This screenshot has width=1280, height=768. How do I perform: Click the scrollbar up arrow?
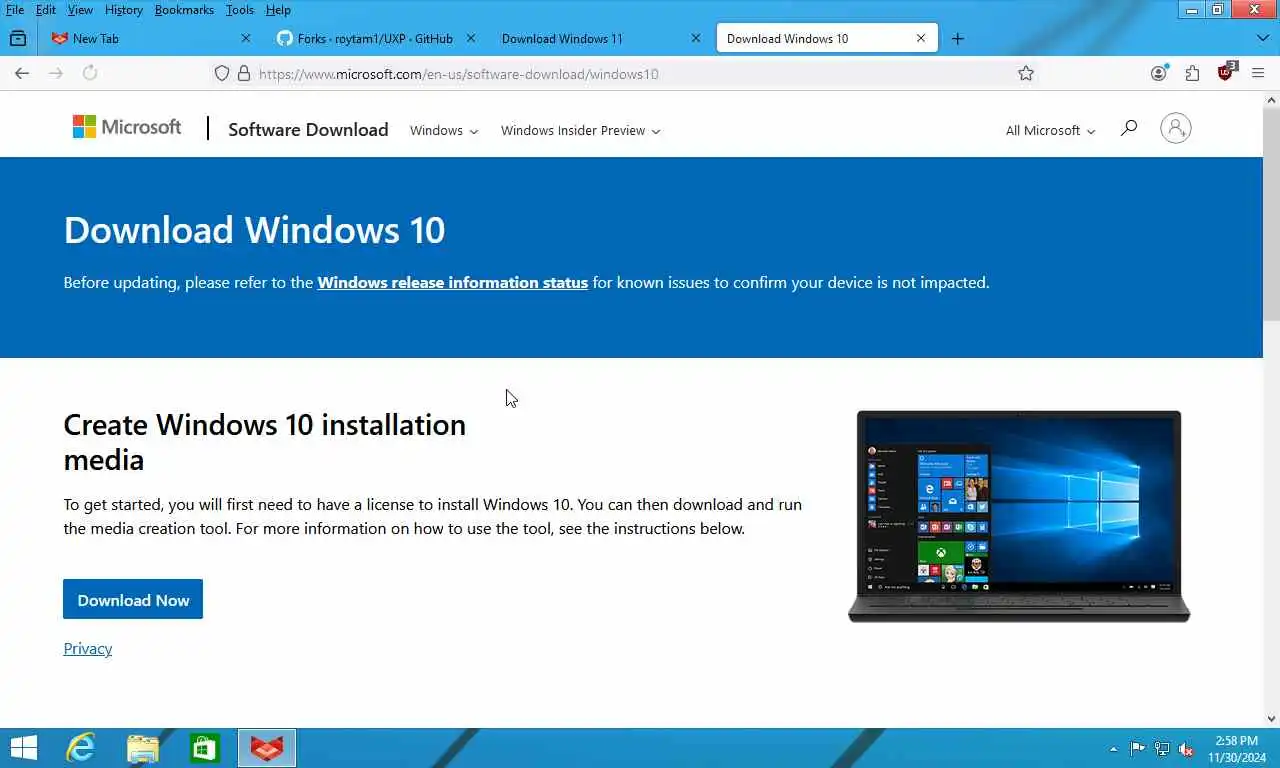1271,99
